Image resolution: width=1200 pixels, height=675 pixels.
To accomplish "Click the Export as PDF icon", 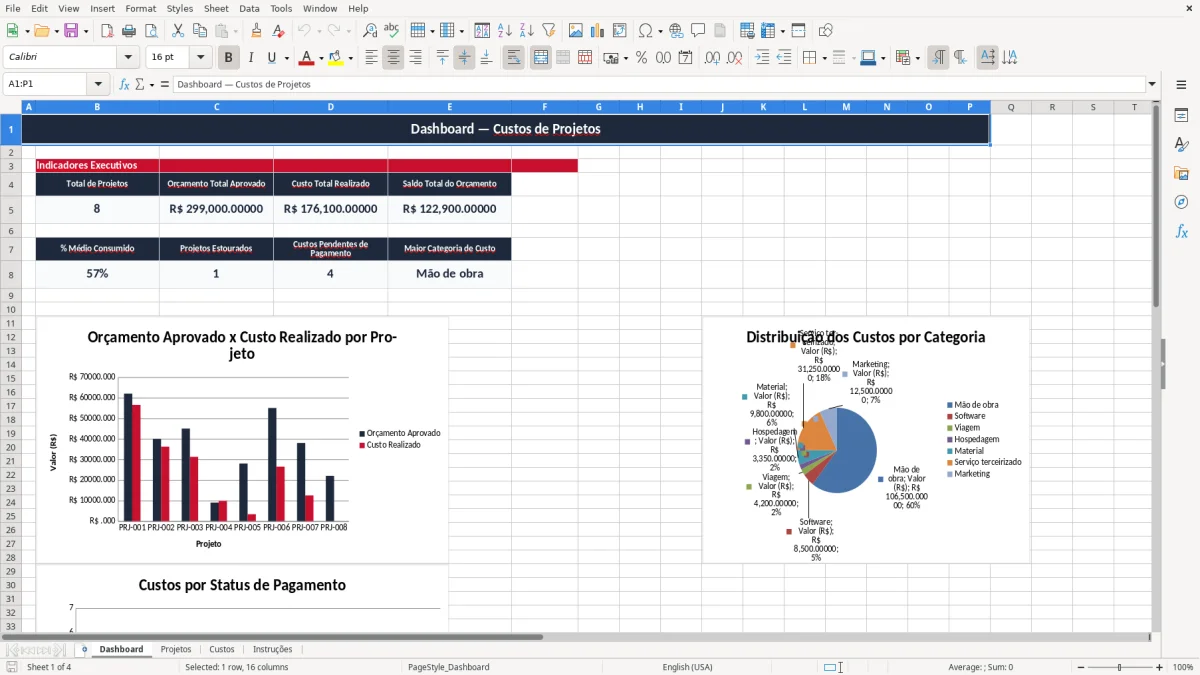I will point(106,31).
